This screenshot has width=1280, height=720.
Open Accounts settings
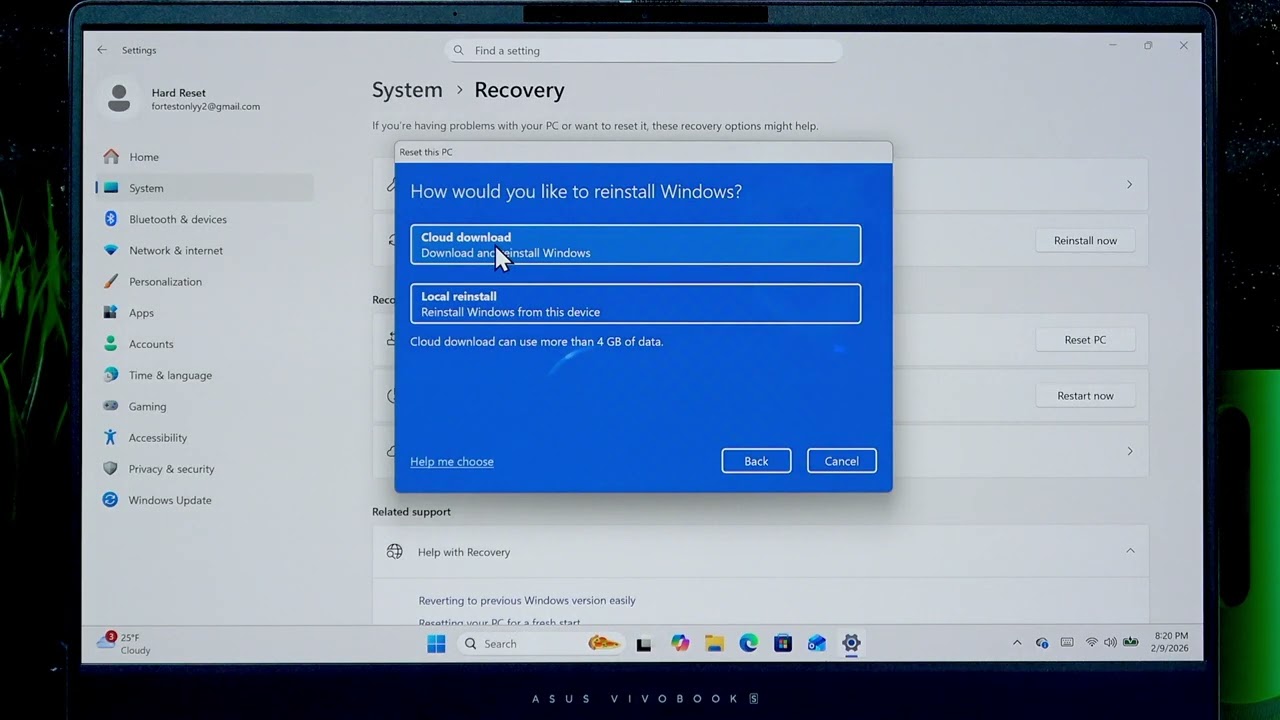point(205,344)
